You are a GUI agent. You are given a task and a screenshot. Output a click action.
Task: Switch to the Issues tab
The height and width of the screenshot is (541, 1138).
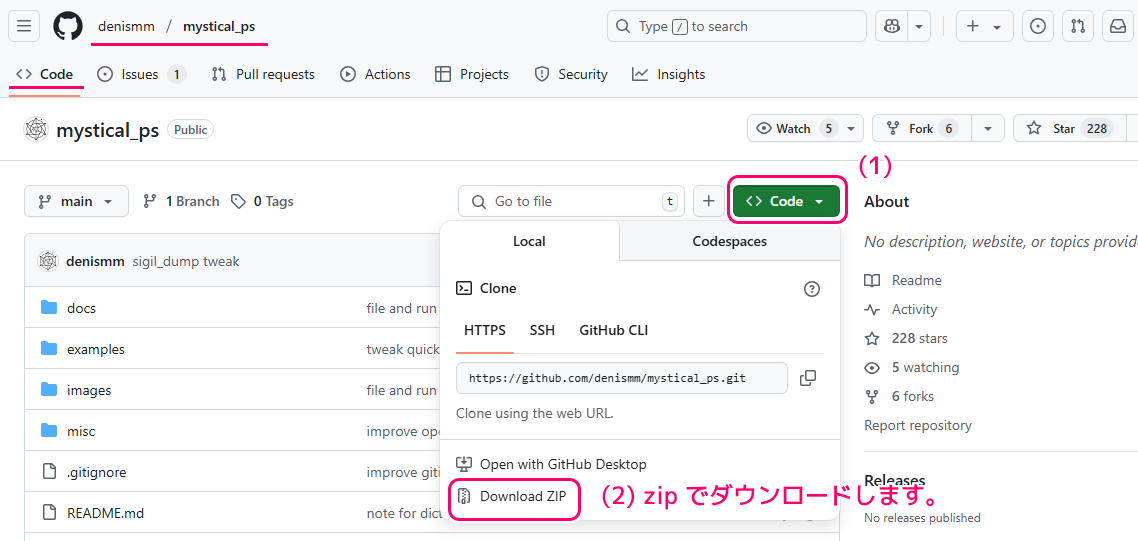tap(142, 74)
